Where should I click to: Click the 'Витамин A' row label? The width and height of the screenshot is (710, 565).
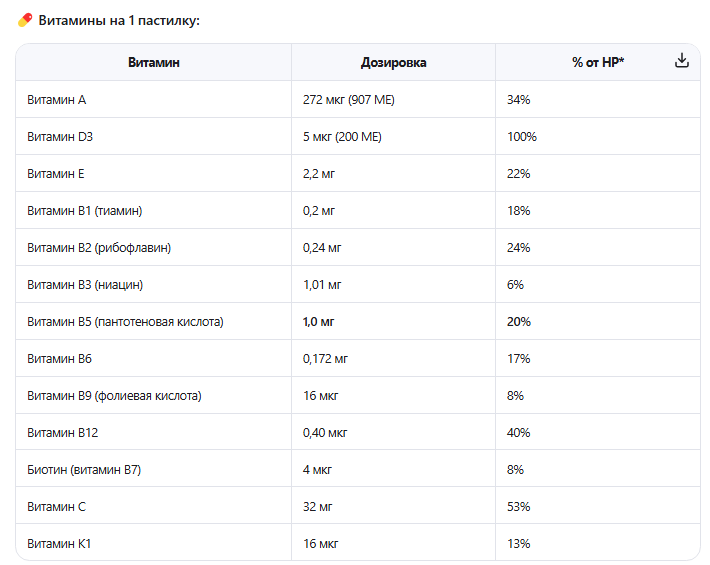point(57,100)
